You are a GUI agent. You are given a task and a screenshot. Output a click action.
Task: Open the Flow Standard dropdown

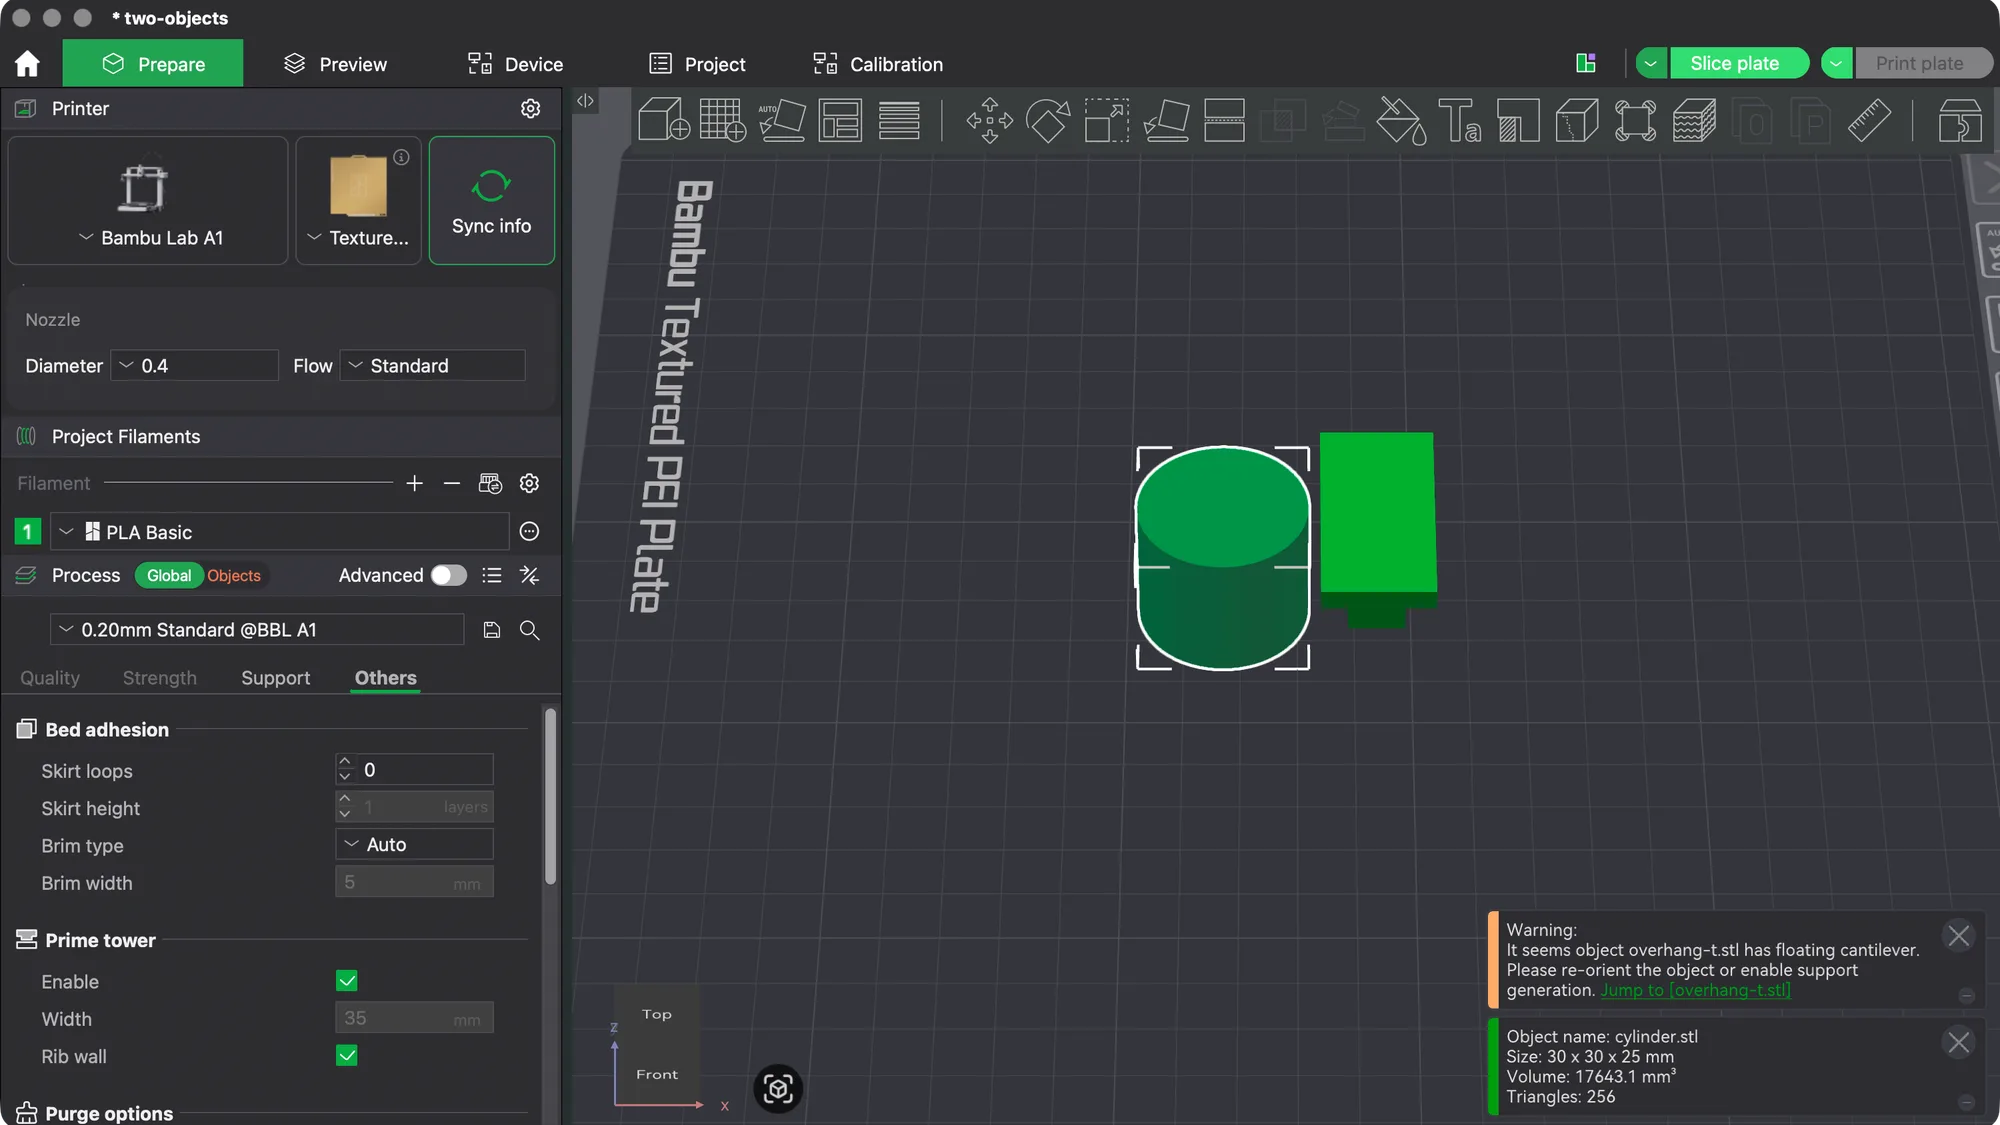coord(432,366)
